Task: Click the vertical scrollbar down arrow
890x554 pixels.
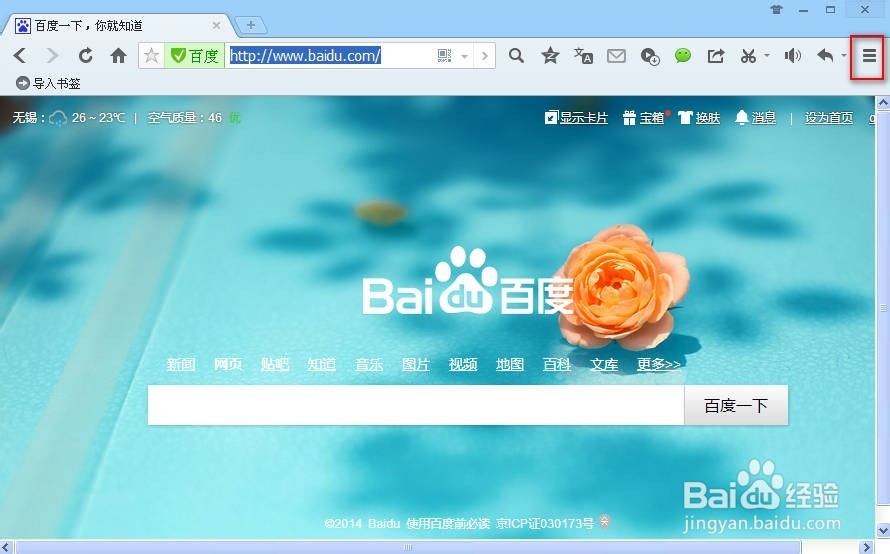Action: (883, 531)
